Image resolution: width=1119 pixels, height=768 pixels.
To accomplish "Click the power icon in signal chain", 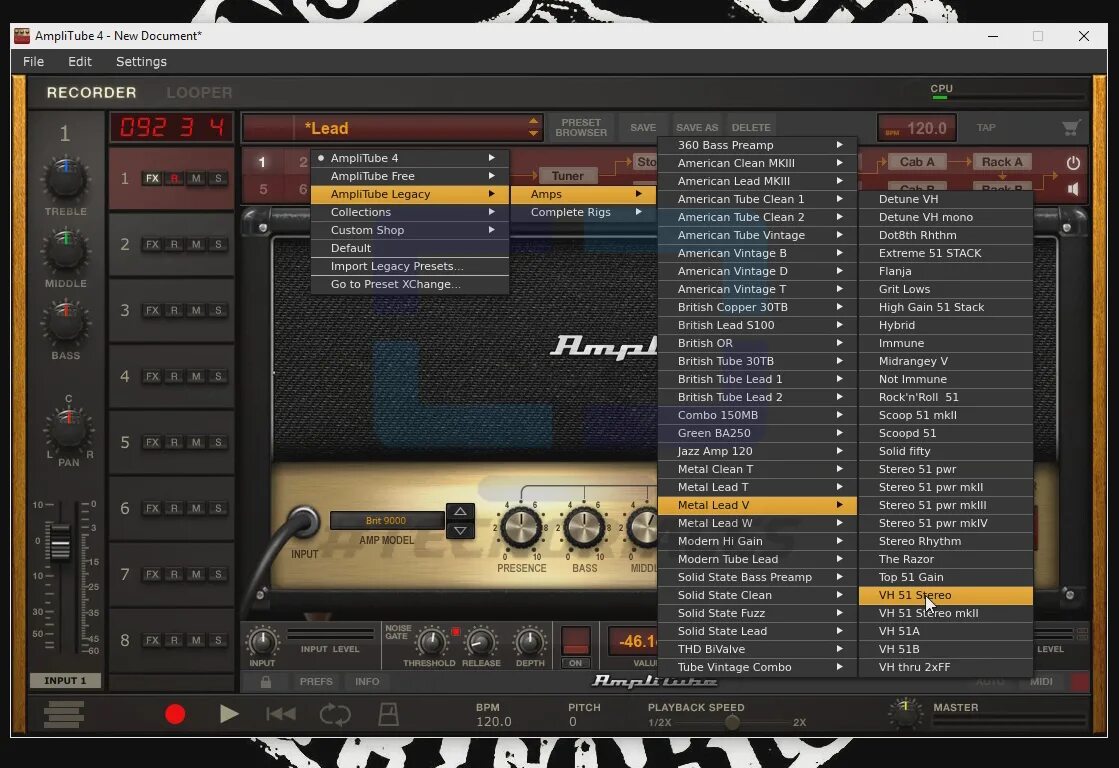I will coord(1073,163).
